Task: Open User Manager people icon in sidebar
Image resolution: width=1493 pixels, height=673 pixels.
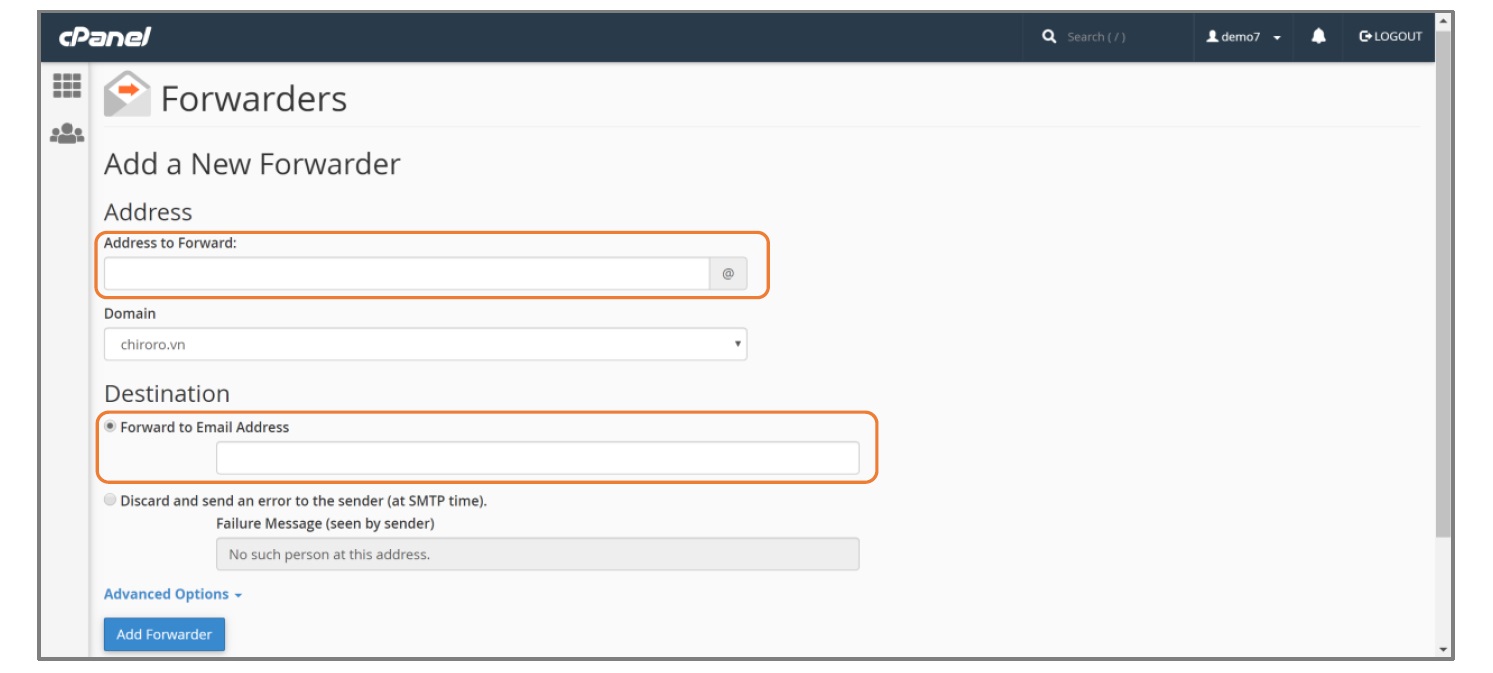Action: tap(67, 133)
